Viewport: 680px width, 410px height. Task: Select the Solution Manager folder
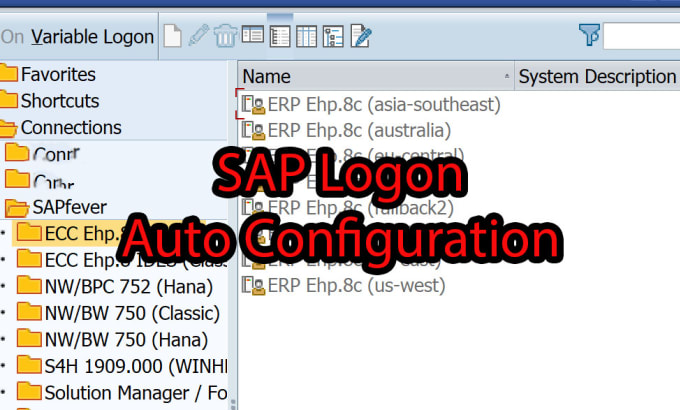click(x=122, y=393)
